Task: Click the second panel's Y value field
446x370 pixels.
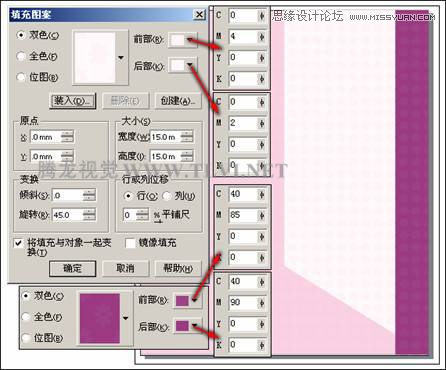Action: (243, 144)
